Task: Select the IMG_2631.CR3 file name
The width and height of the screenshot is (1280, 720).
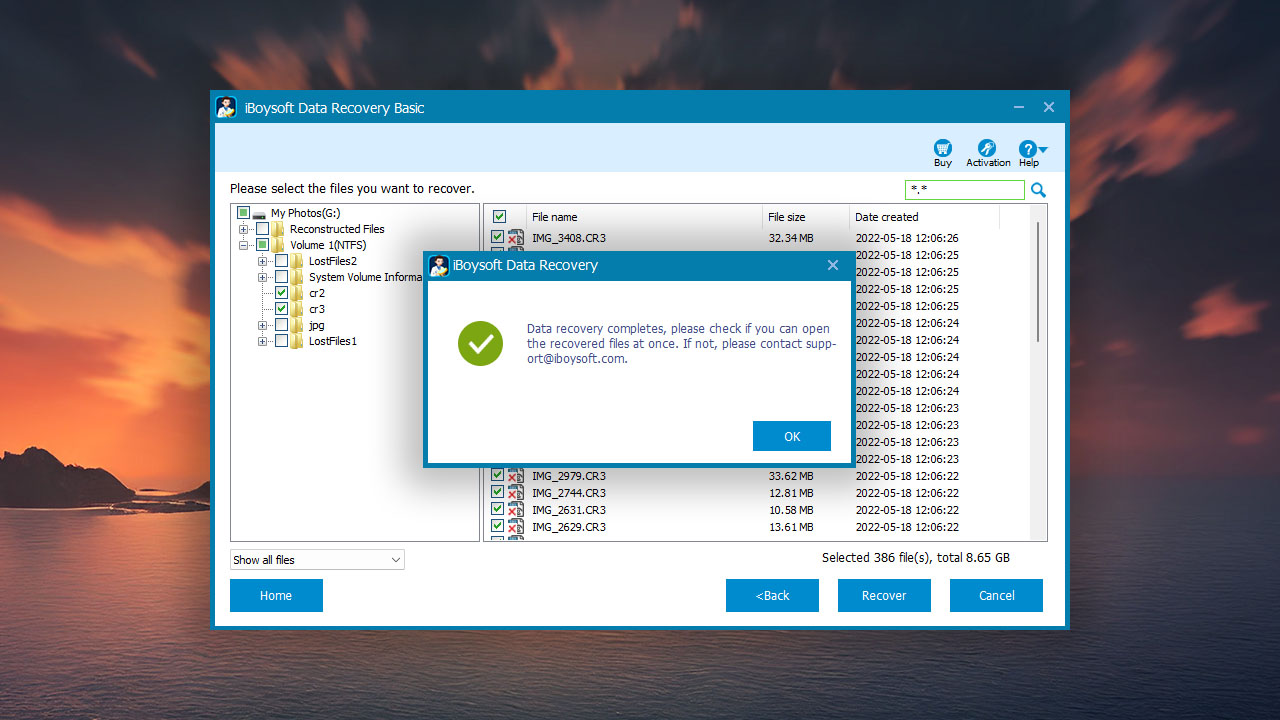Action: coord(569,510)
